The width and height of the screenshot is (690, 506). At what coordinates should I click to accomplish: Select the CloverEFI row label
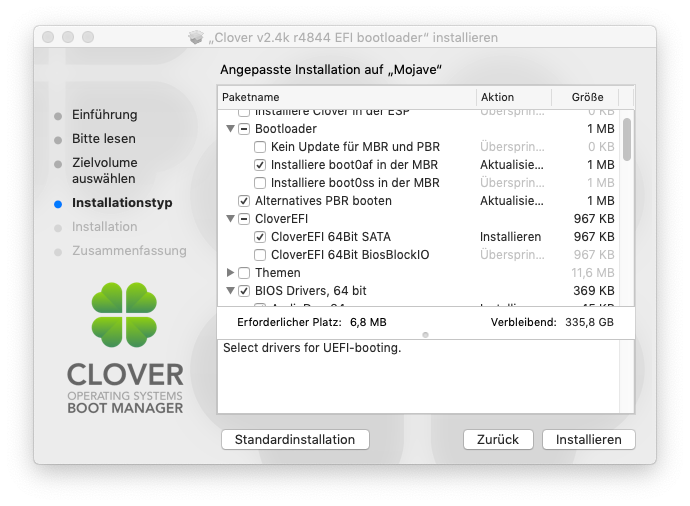(x=282, y=219)
